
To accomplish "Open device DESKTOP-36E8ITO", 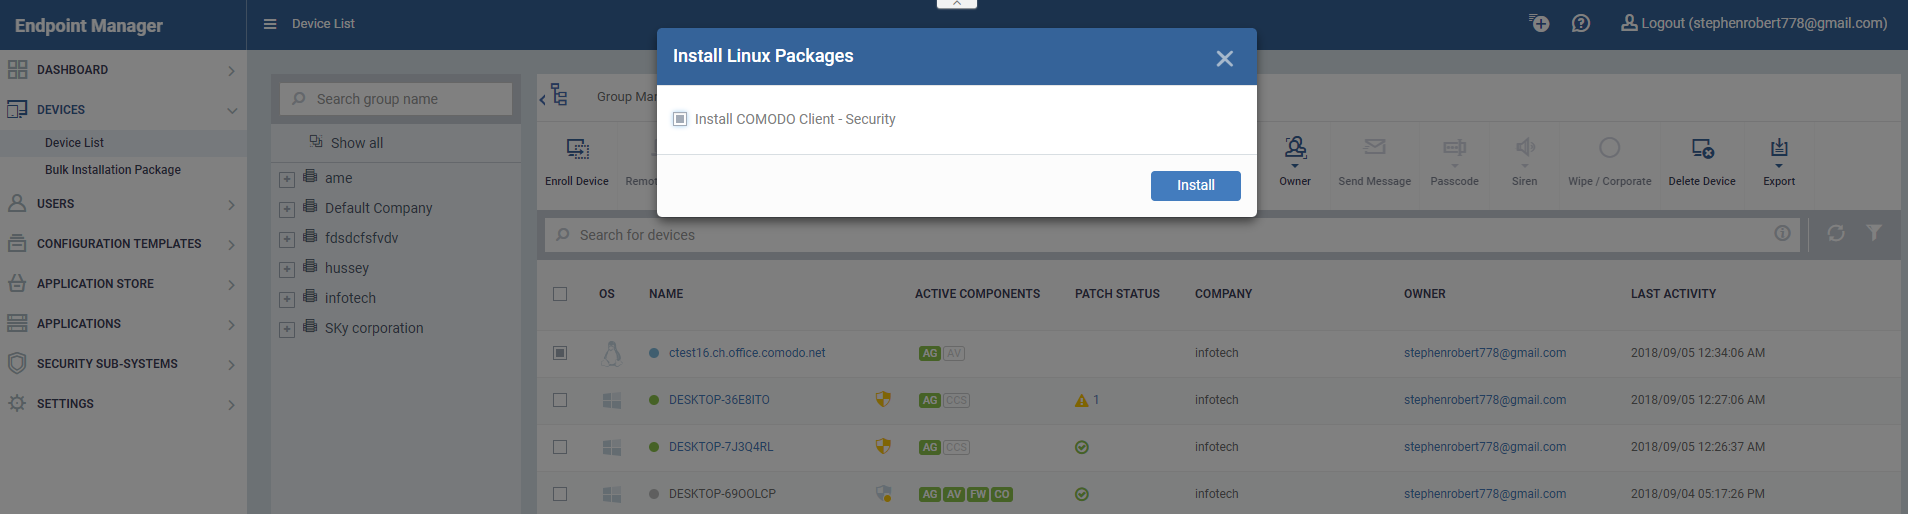I will pyautogui.click(x=719, y=400).
